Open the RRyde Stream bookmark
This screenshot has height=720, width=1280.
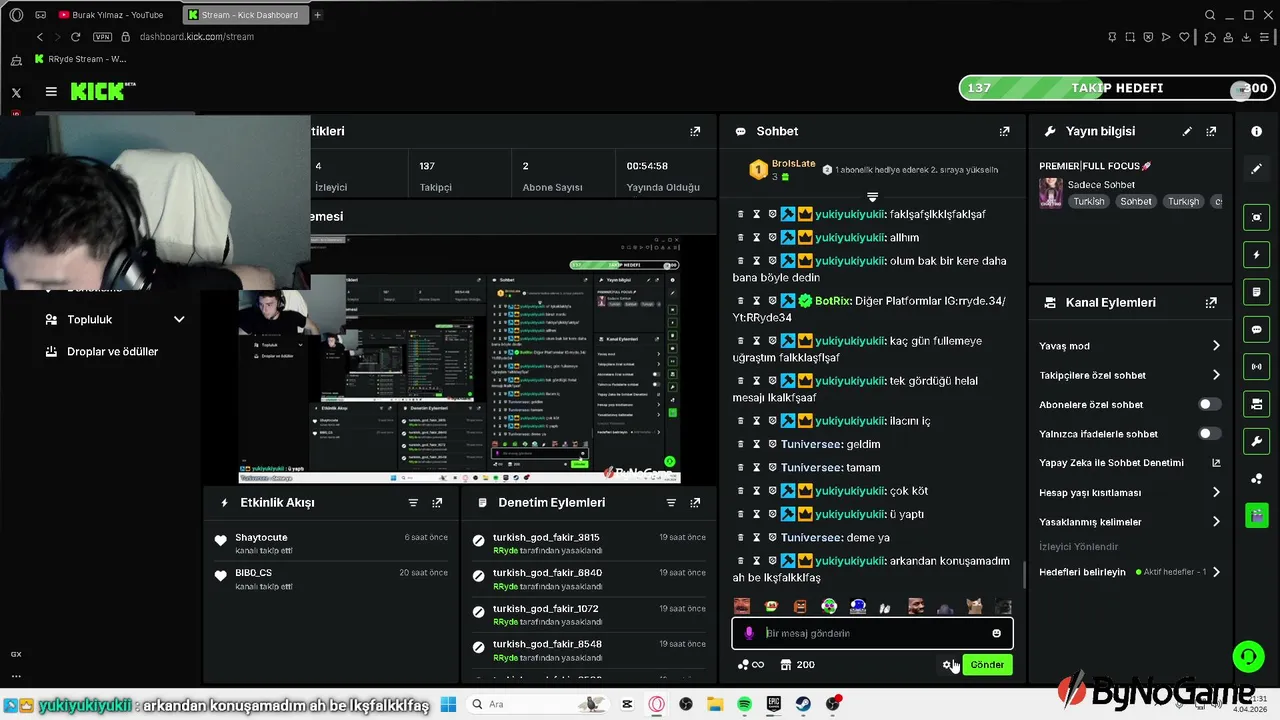[x=80, y=59]
